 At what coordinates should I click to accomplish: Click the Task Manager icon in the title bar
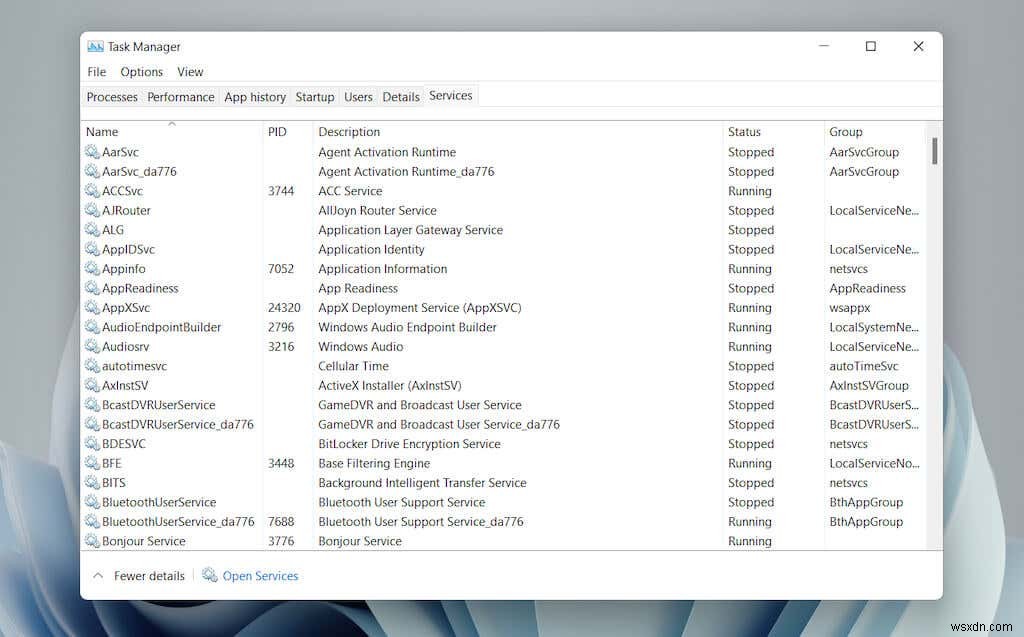point(96,46)
